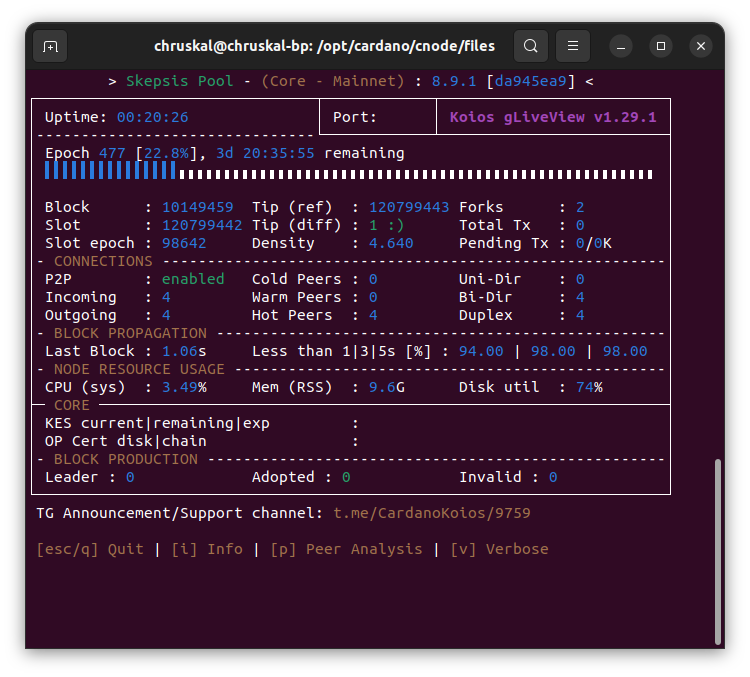Click the epoch progress bar
Viewport: 750px width, 677px height.
point(349,171)
